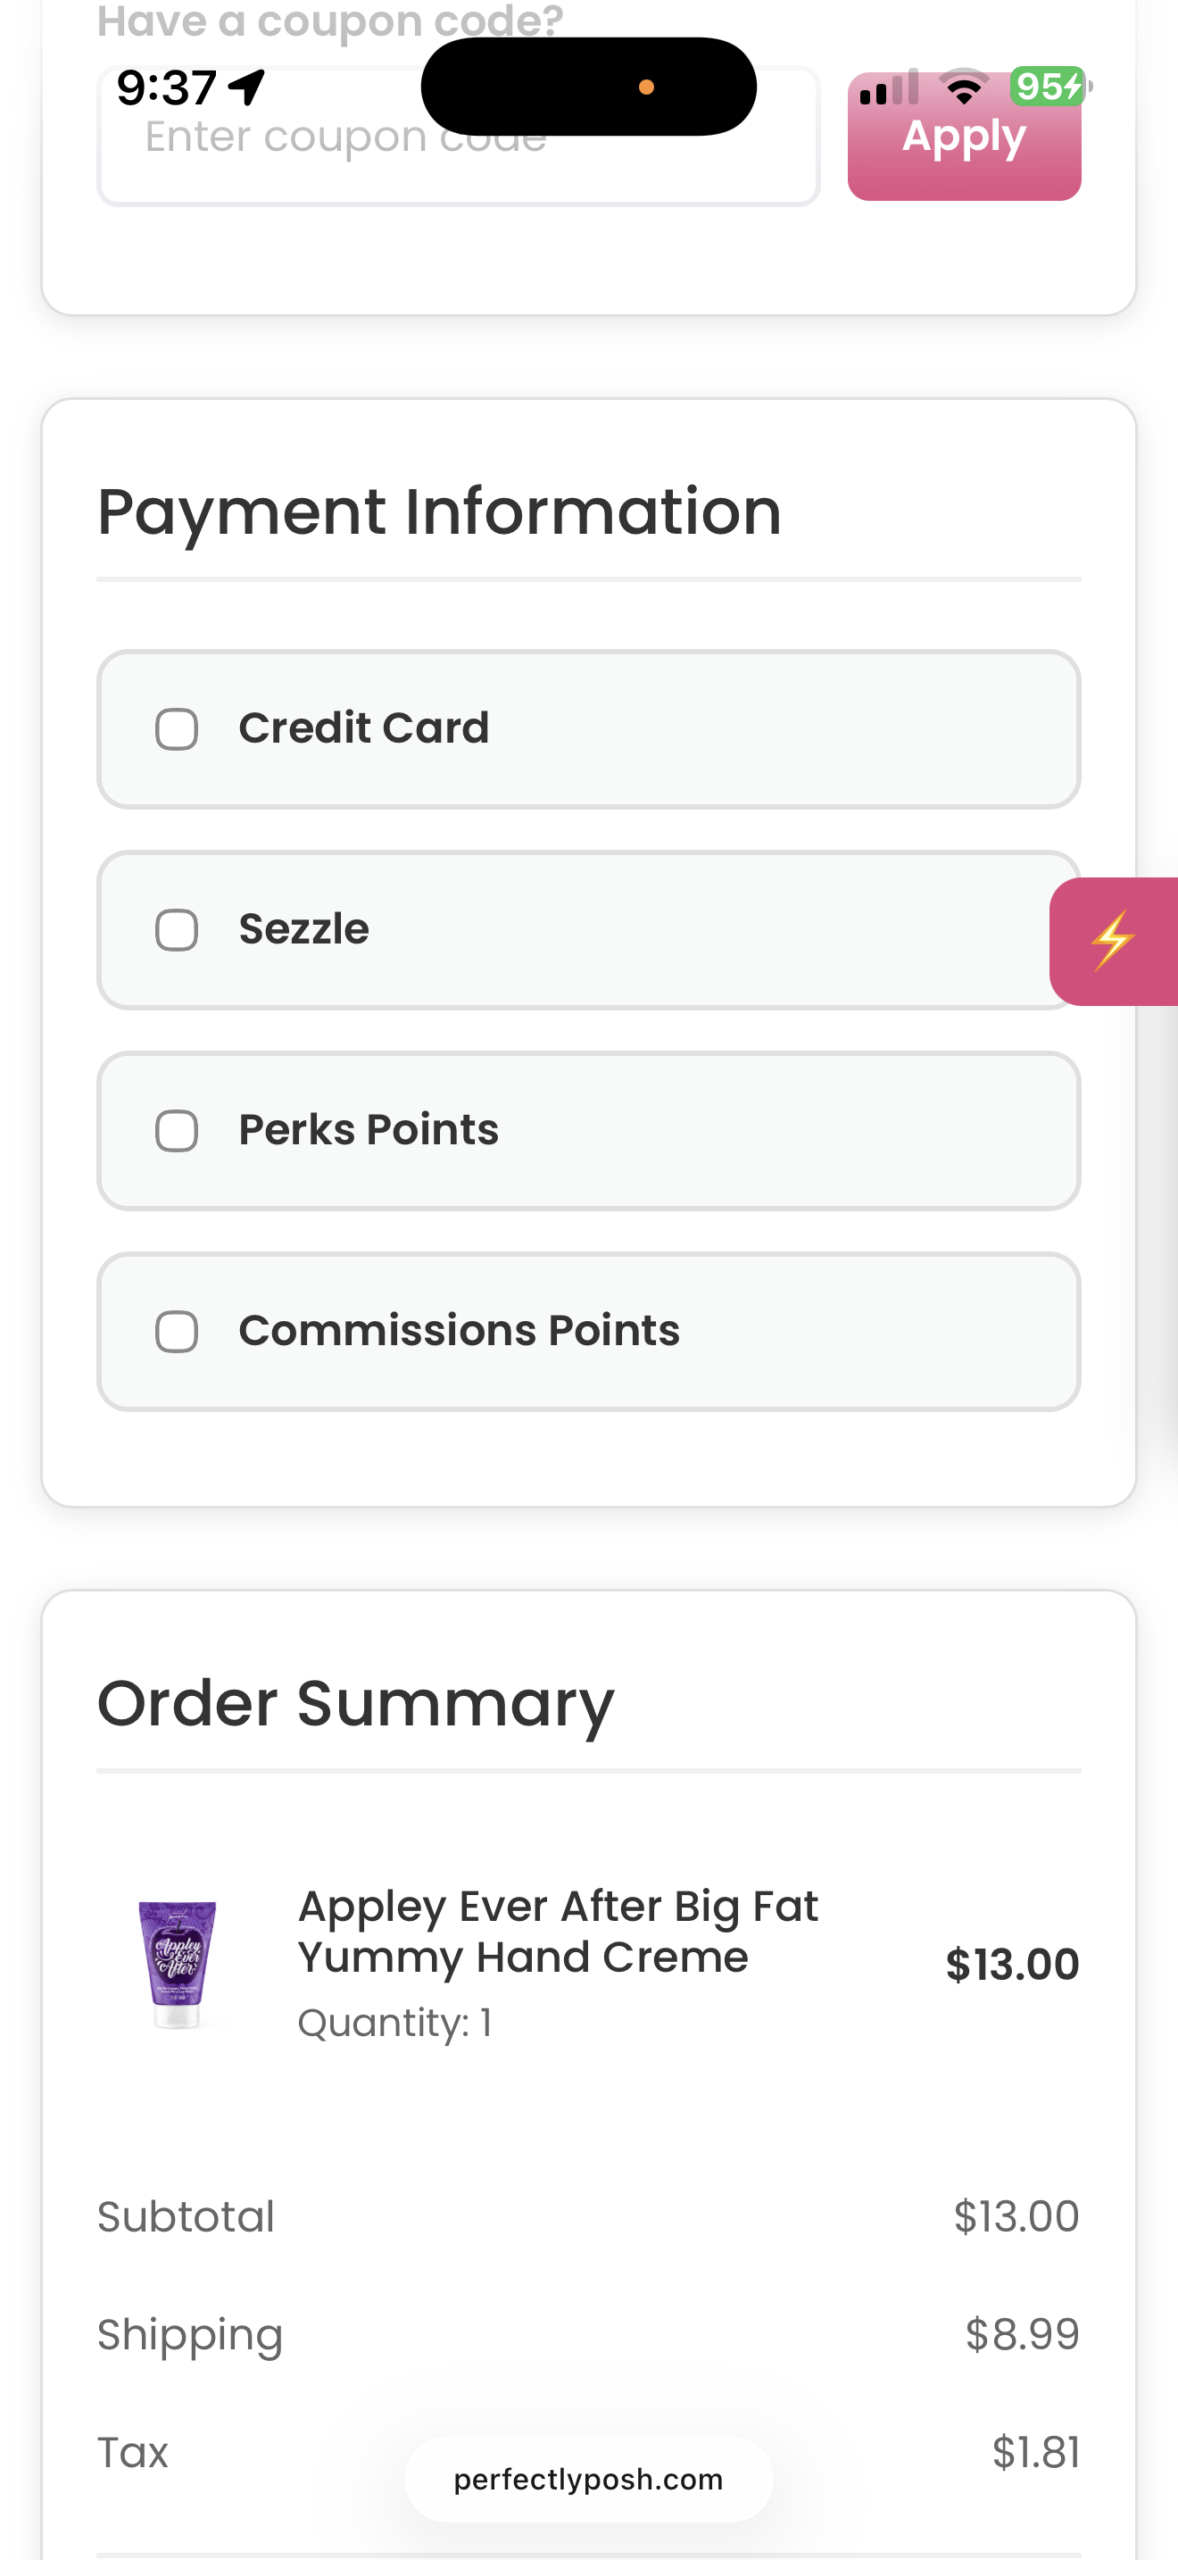
Task: Tap the battery indicator icon
Action: point(1048,87)
